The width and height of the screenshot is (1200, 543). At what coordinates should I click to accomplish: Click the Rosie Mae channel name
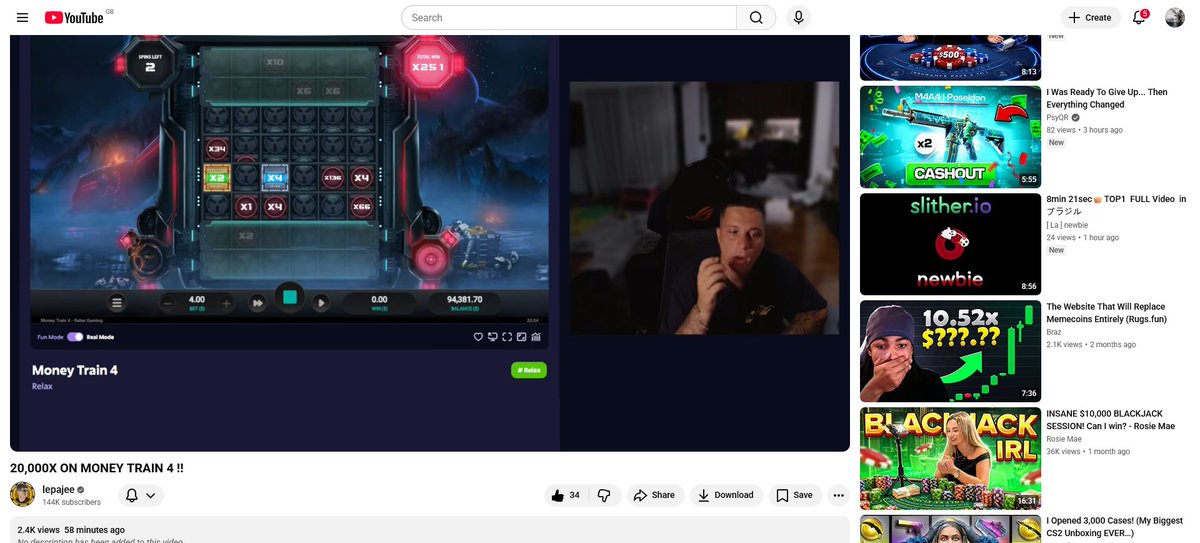click(x=1064, y=438)
